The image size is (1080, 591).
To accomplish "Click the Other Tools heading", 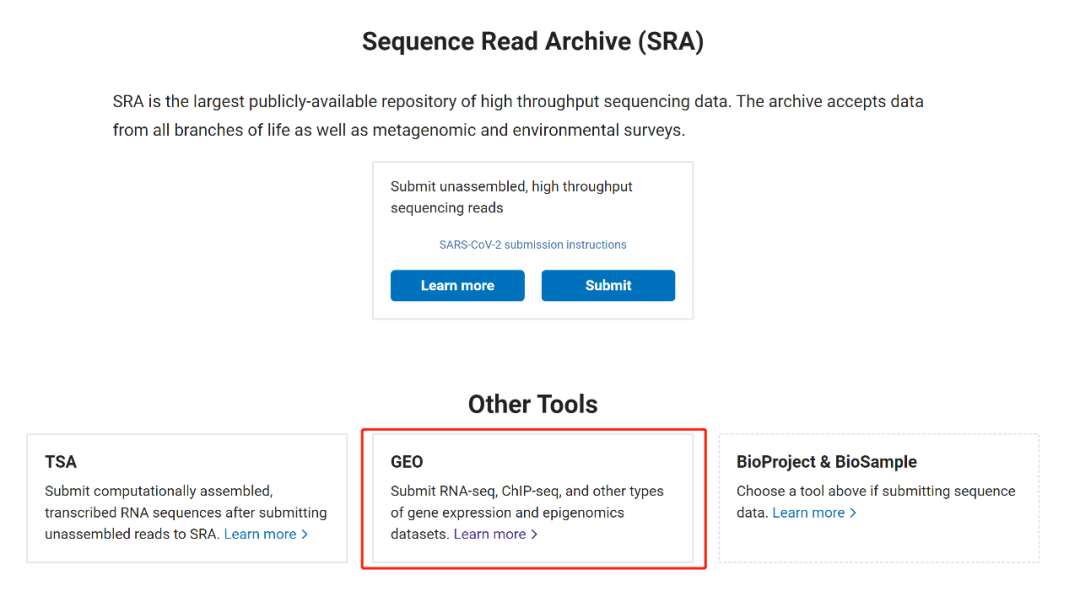I will tap(533, 404).
